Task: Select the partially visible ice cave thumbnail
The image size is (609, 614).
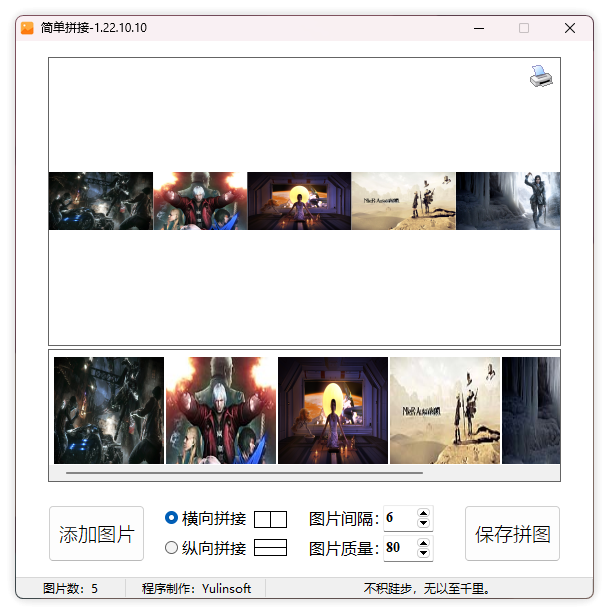Action: point(531,410)
